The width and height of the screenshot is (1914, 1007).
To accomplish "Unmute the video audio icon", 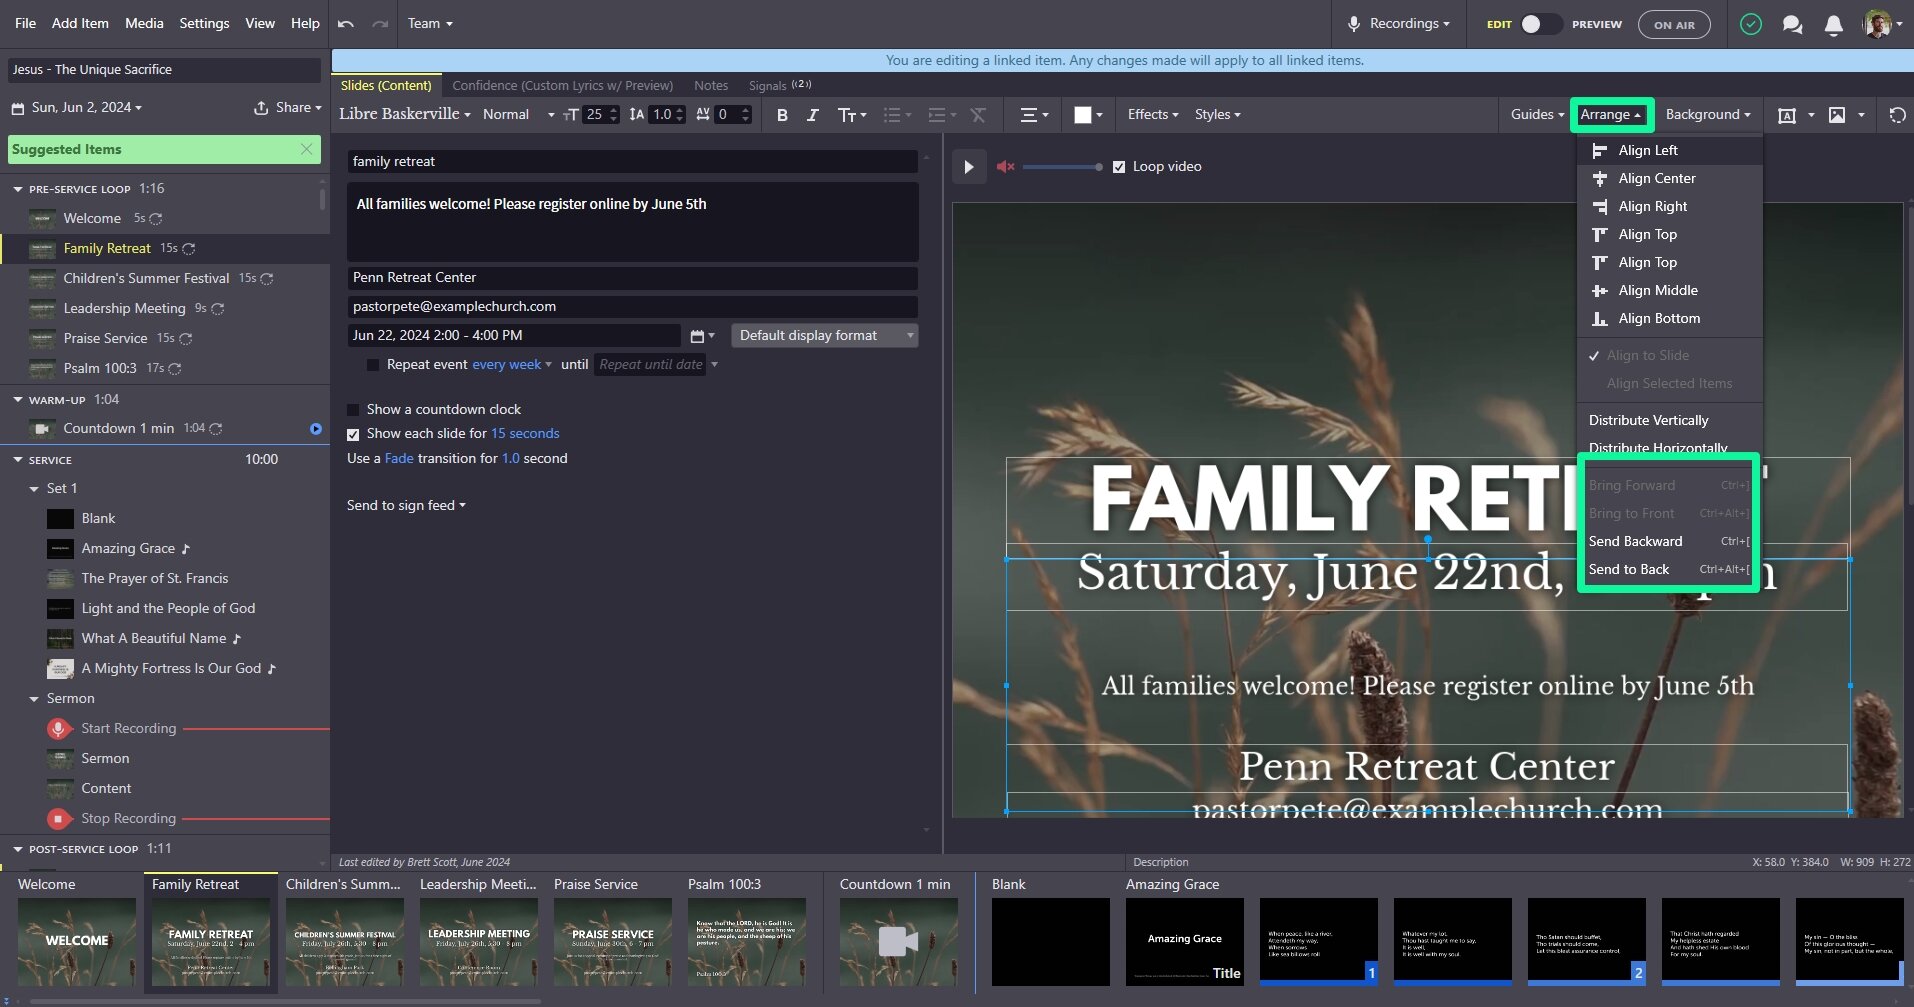I will coord(1005,167).
